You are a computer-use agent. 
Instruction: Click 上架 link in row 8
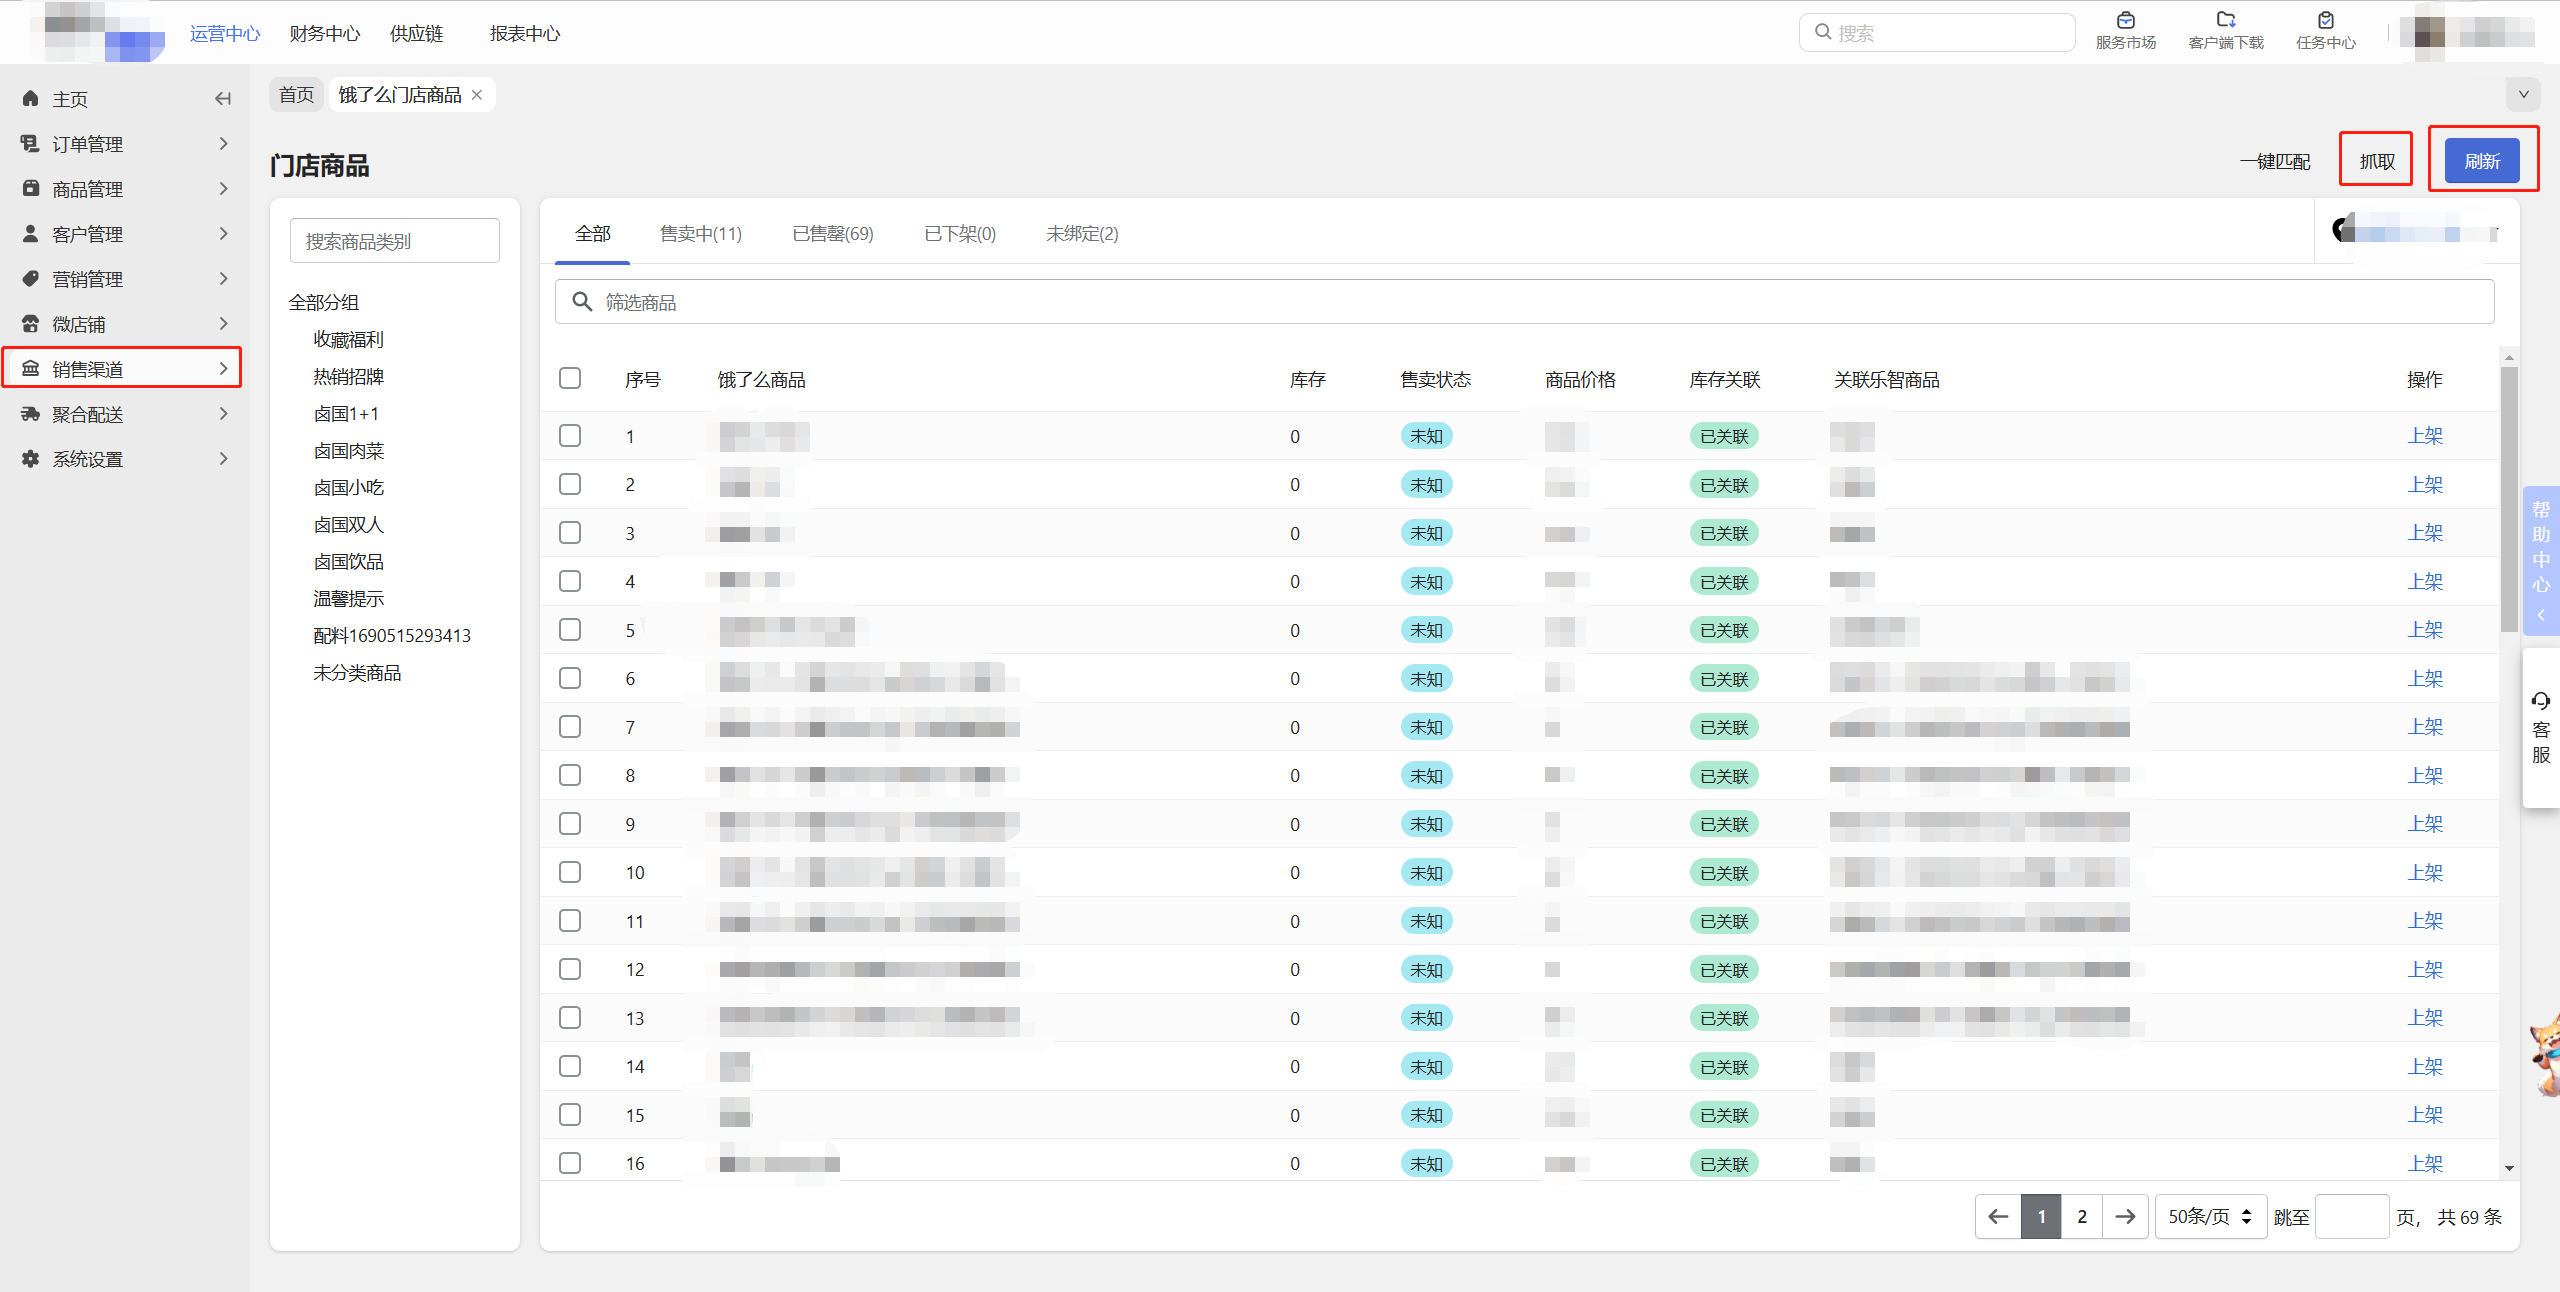[2425, 776]
